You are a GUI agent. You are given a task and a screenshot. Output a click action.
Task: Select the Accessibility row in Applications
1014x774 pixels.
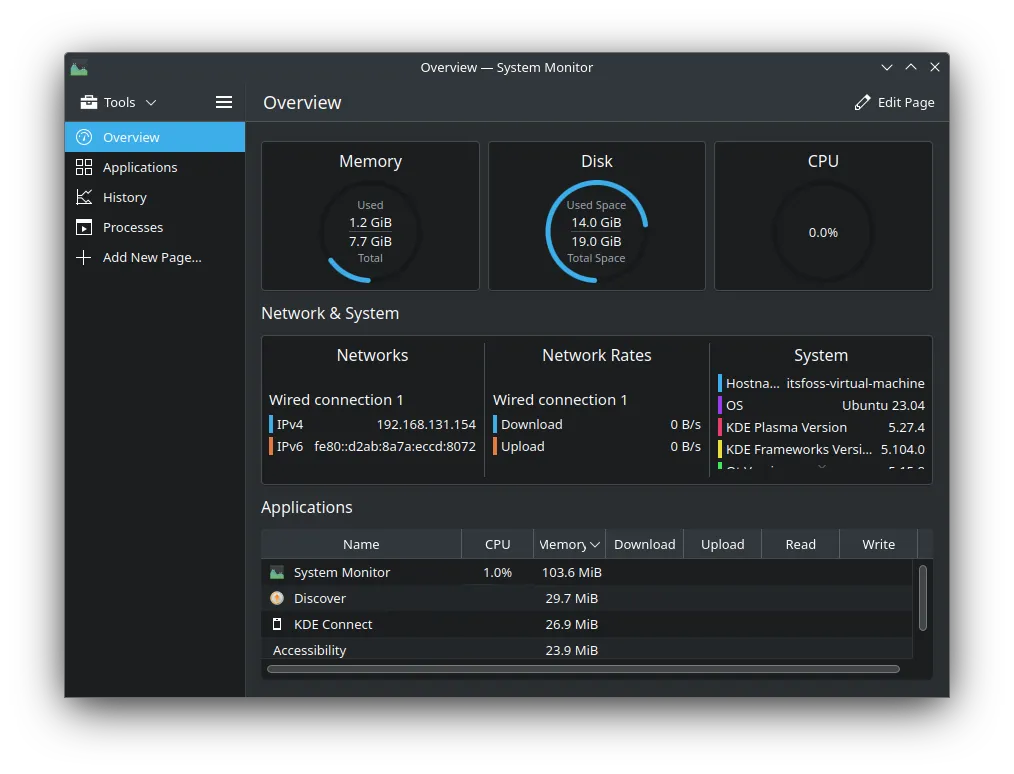pos(310,650)
